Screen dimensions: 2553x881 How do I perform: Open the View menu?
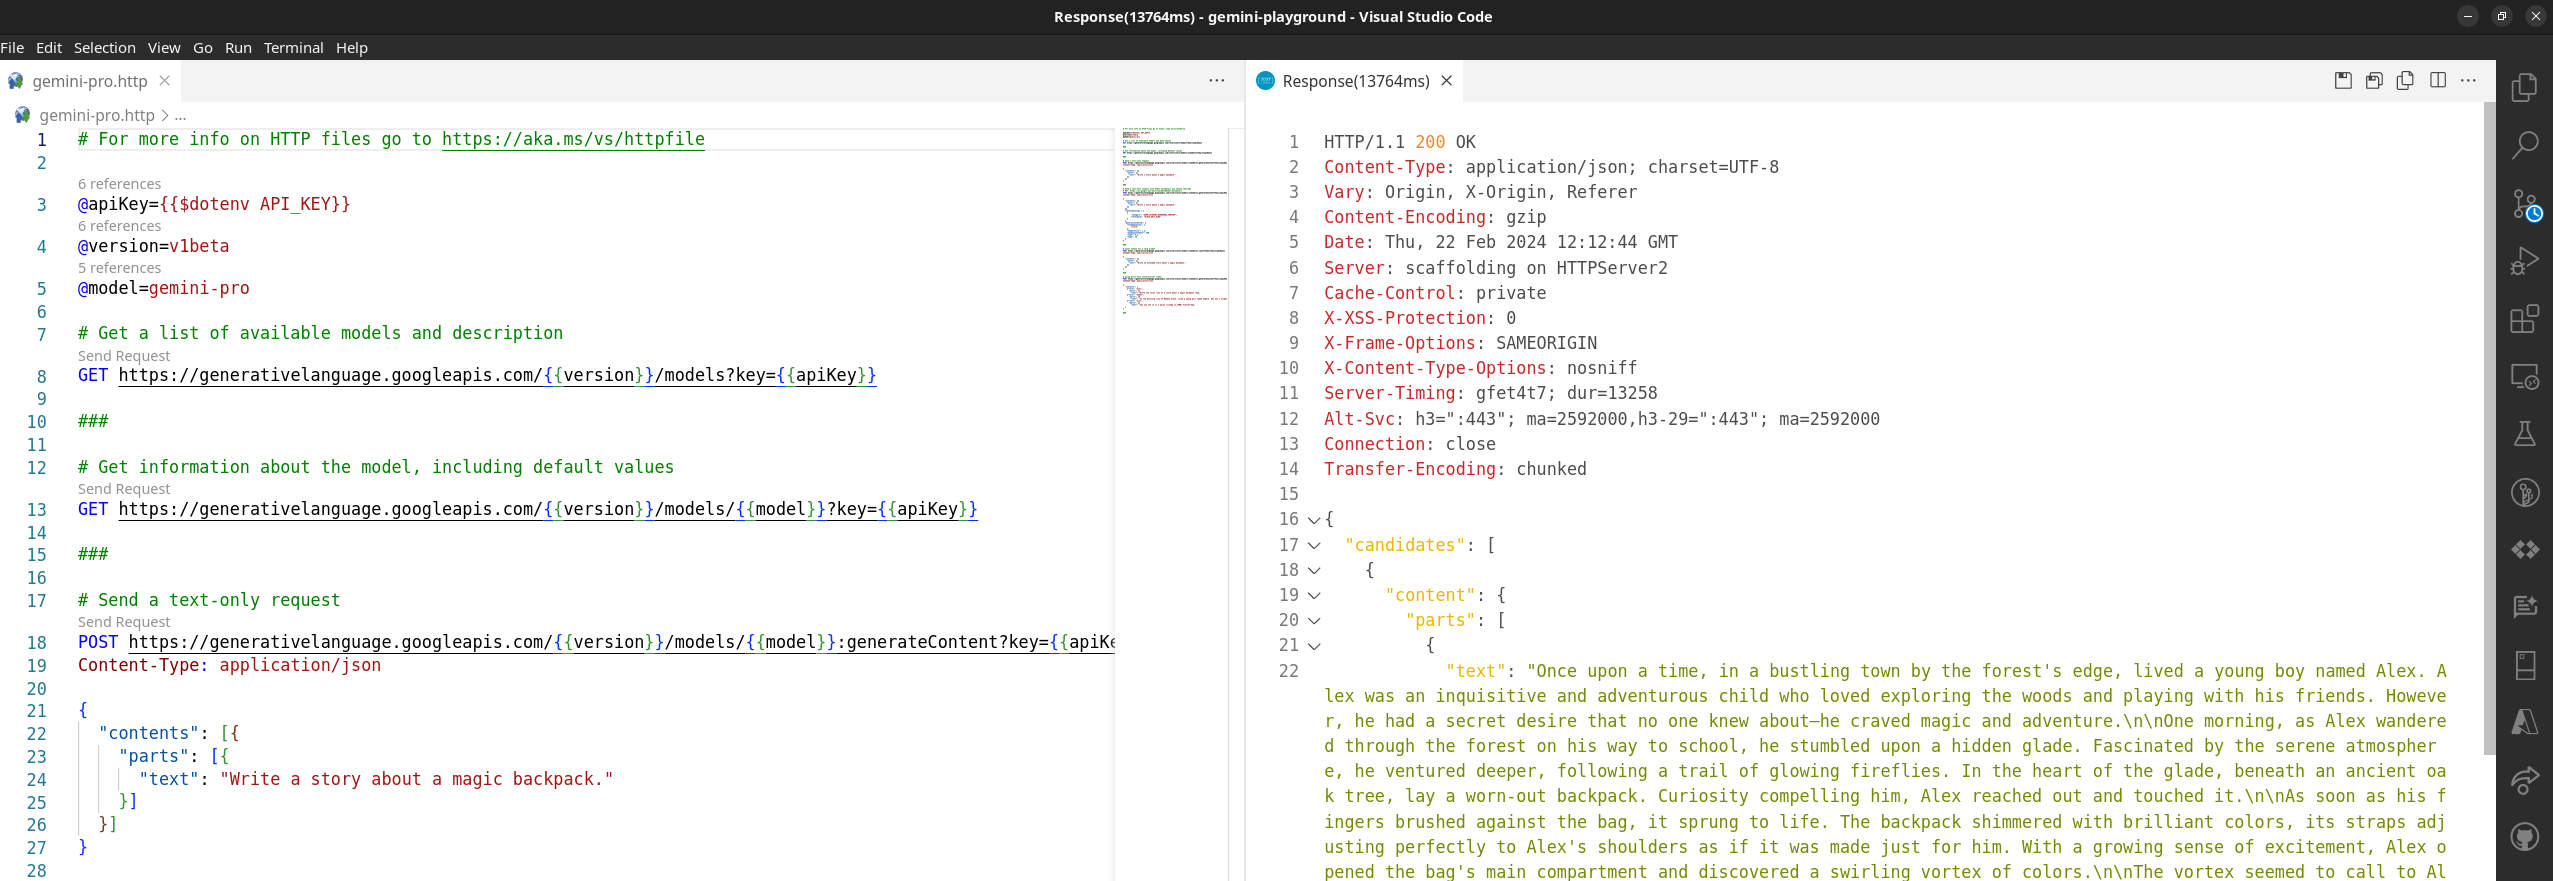click(x=164, y=48)
